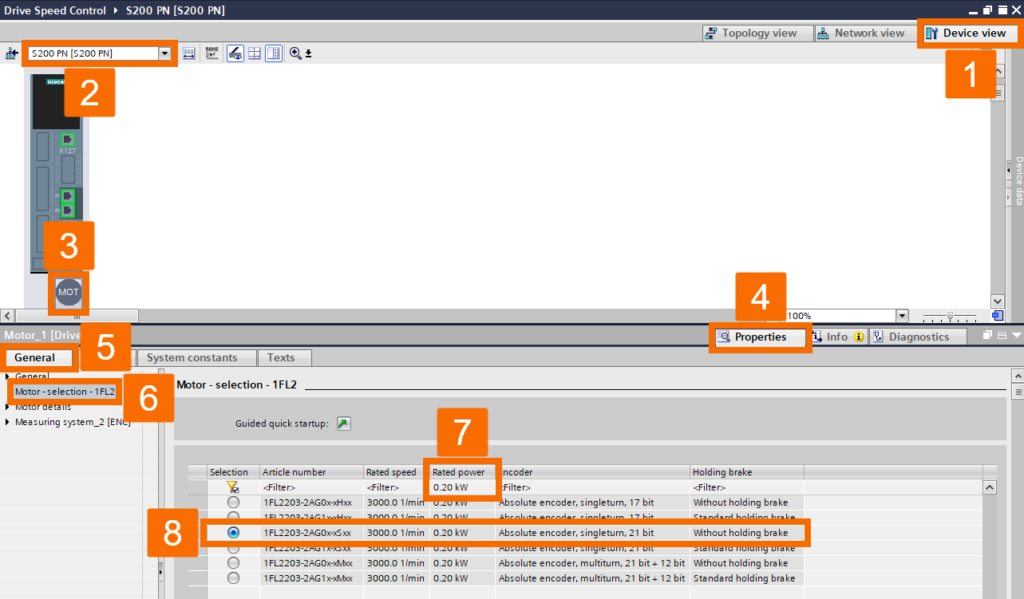Click scroll left arrow of device view
Screen dimensions: 1024x599
click(x=7, y=316)
